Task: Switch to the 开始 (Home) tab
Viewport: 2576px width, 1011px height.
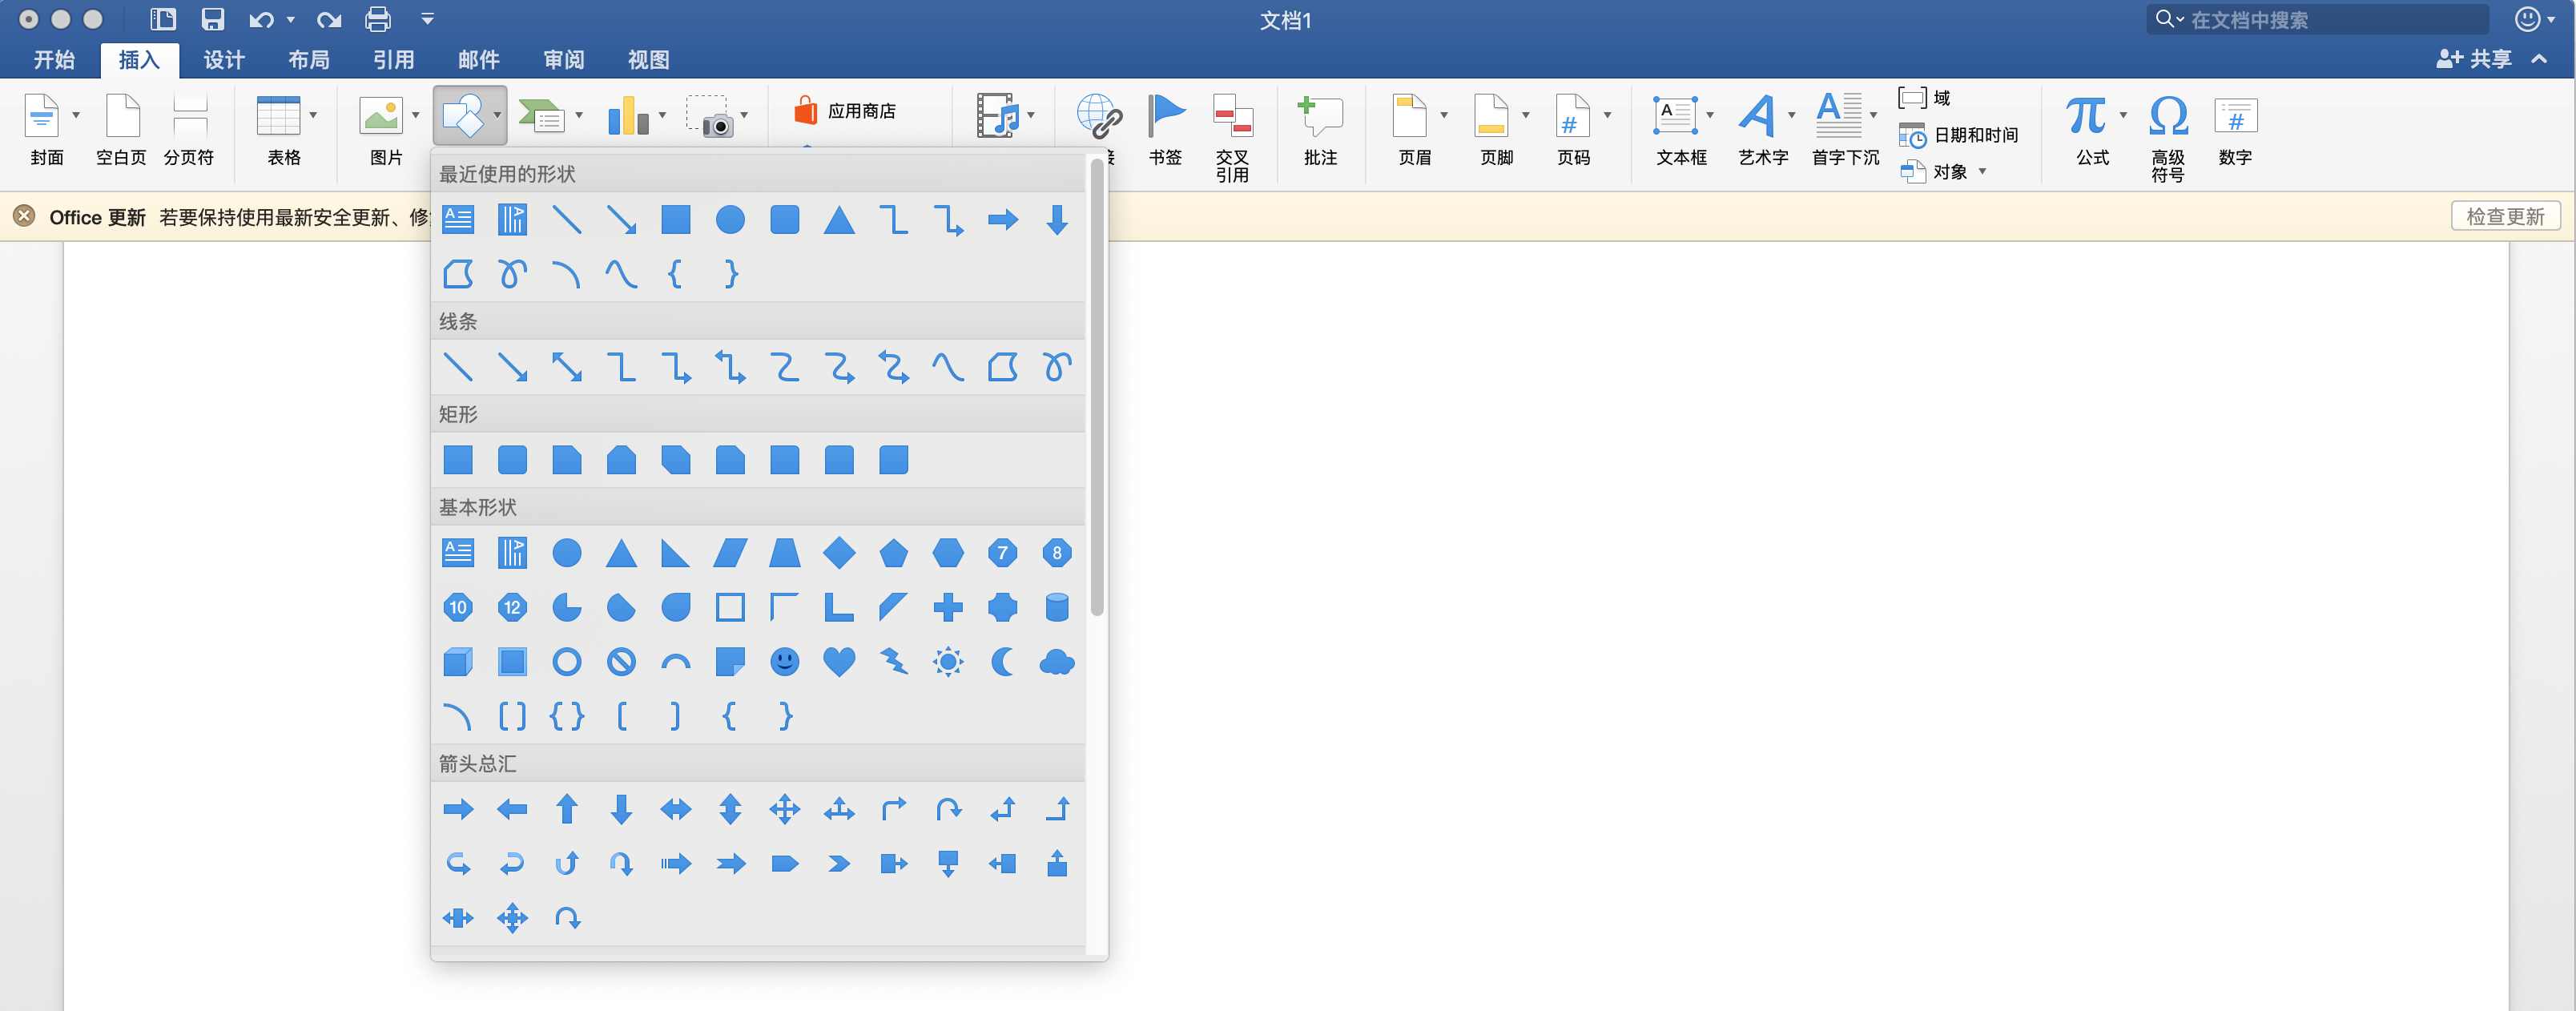Action: [x=54, y=60]
